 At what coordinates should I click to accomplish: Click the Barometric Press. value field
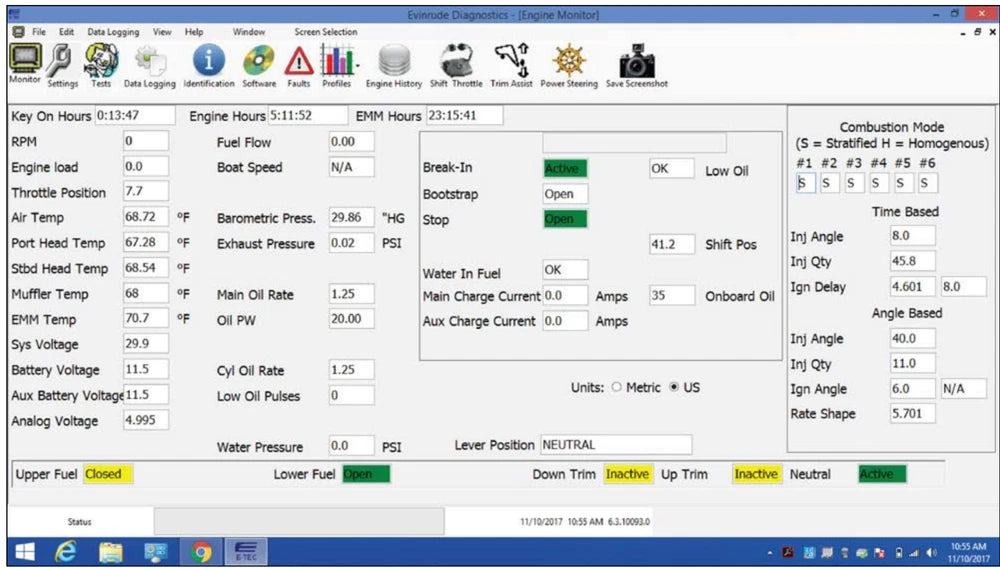pos(352,217)
